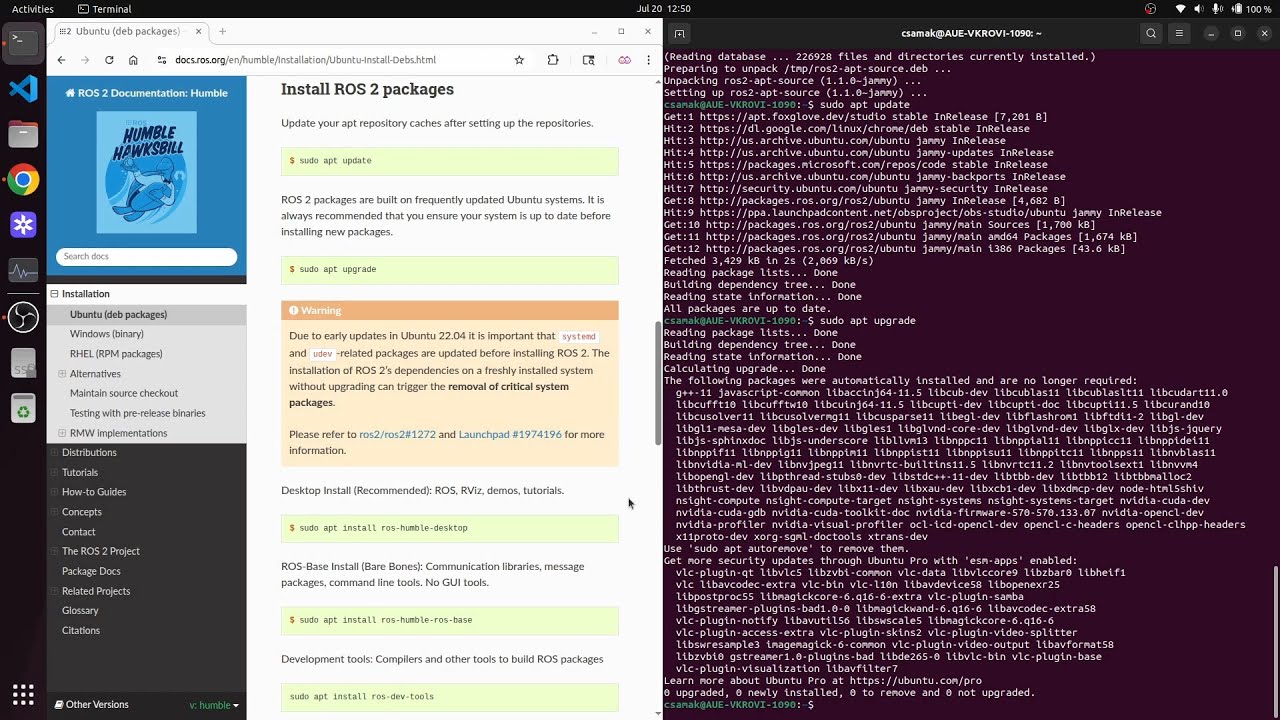Expand the Distributions sidebar section
This screenshot has width=1280, height=720.
tap(54, 453)
